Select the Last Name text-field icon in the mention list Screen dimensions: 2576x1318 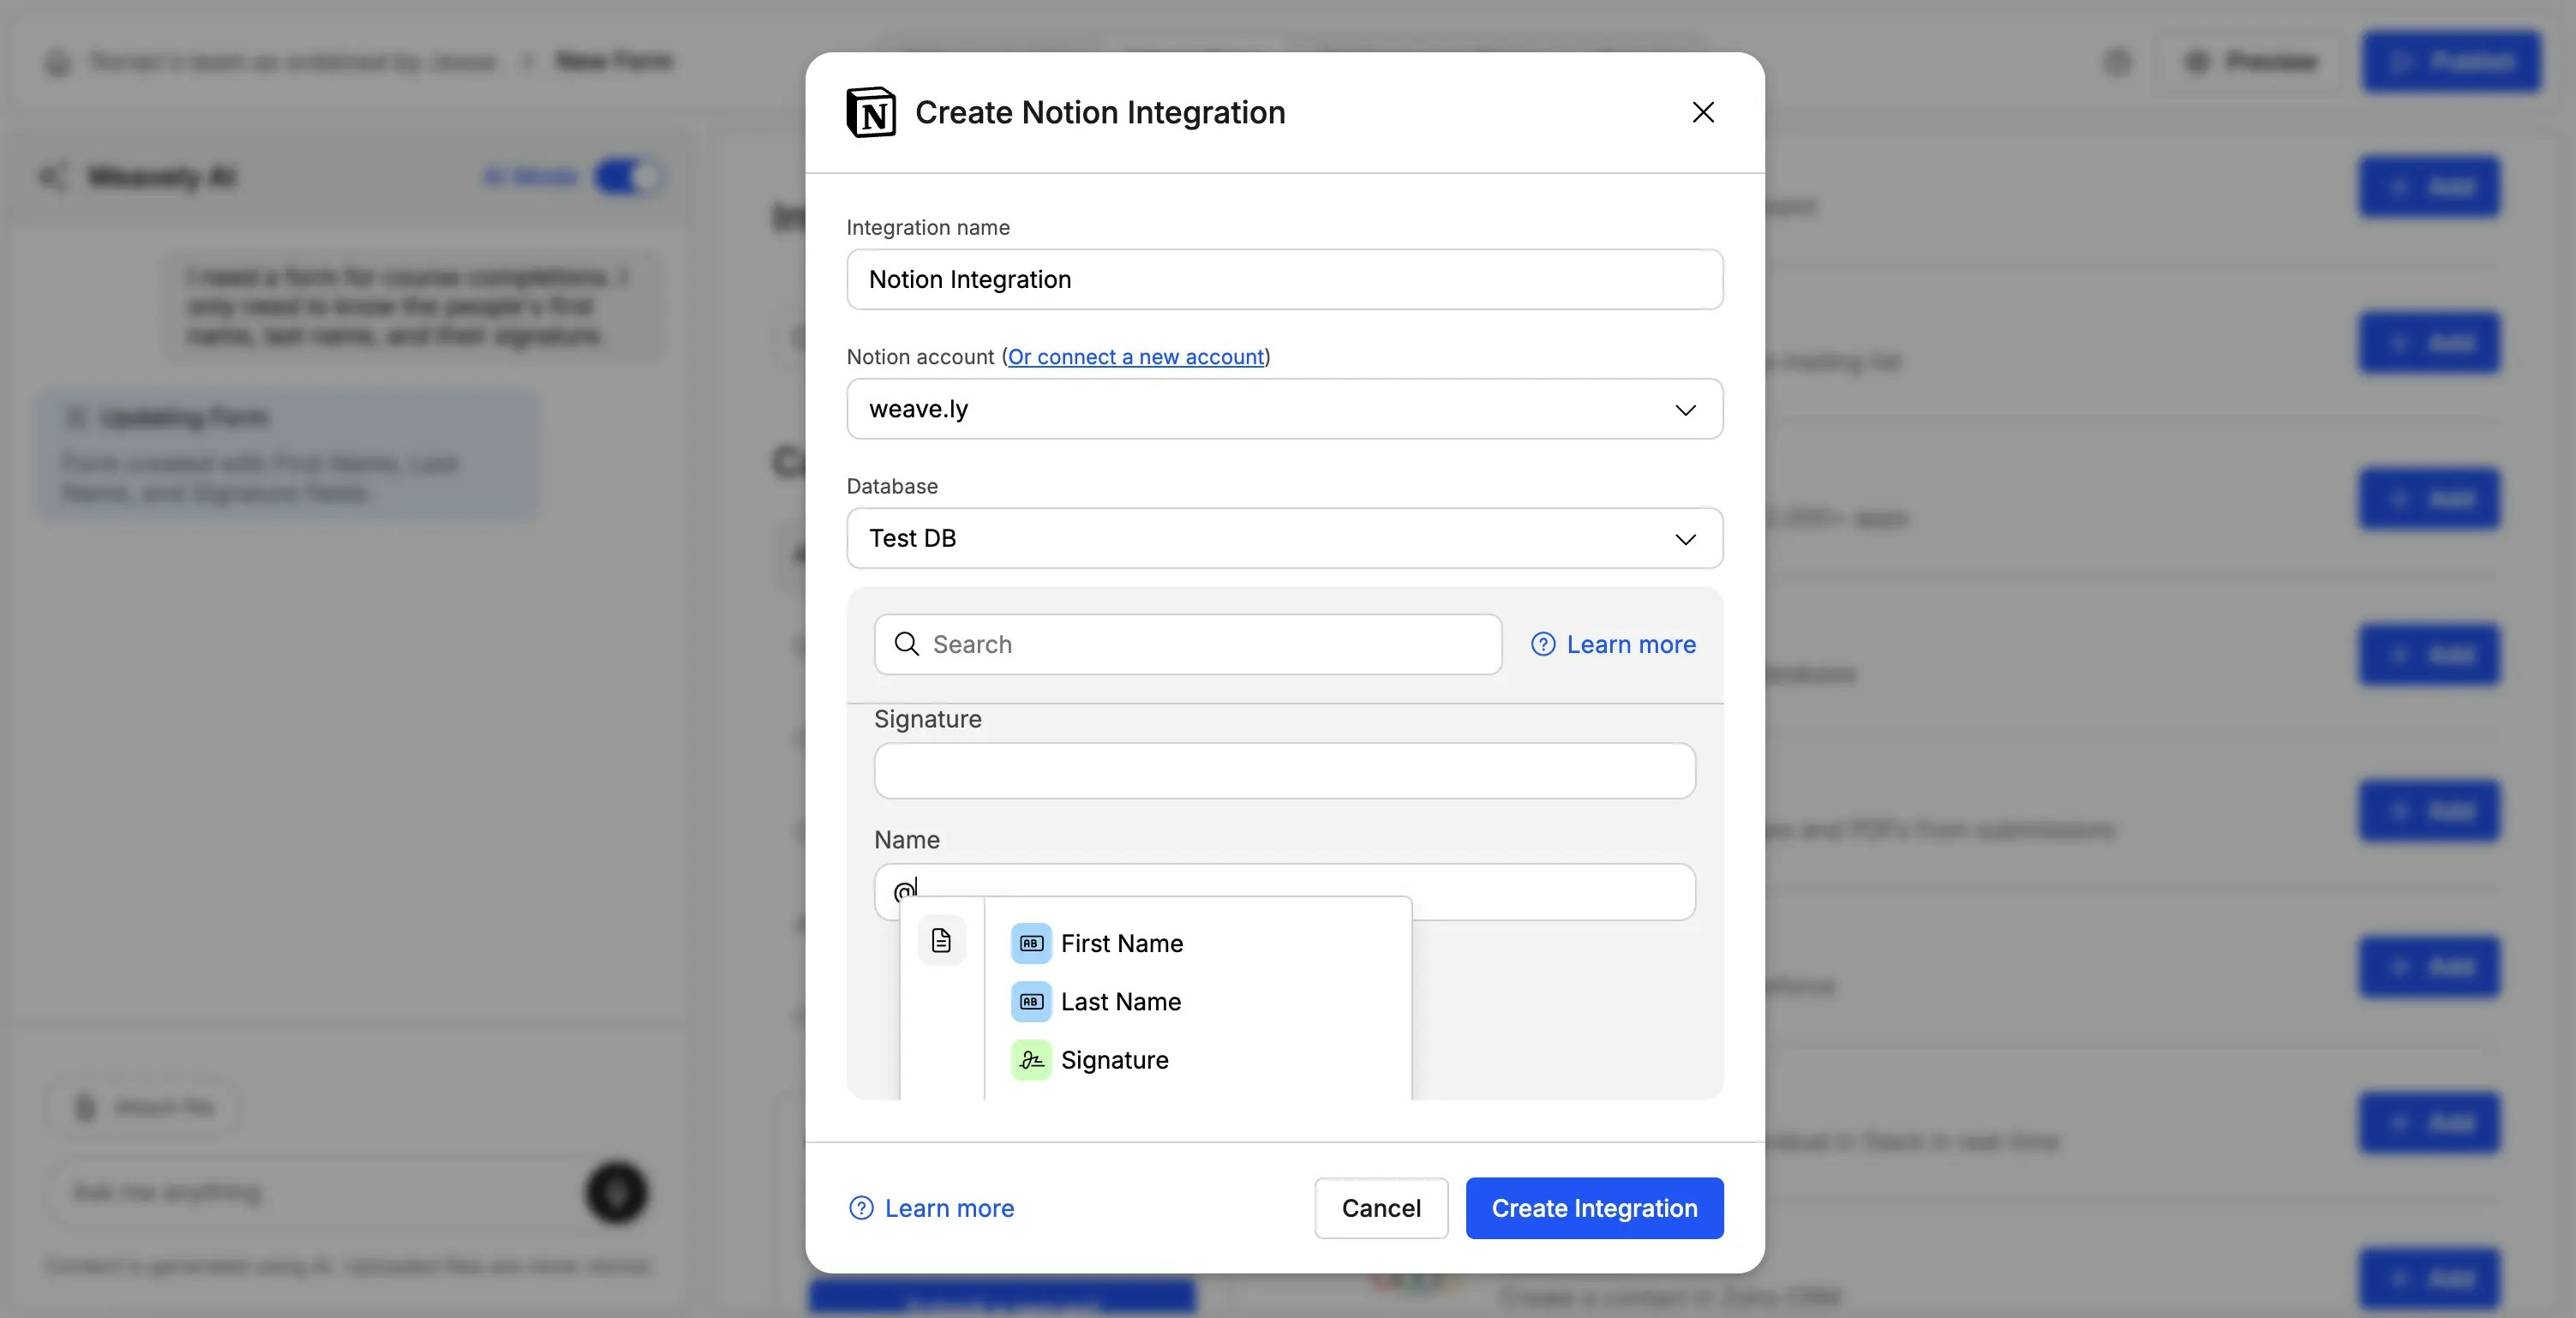[1030, 1001]
